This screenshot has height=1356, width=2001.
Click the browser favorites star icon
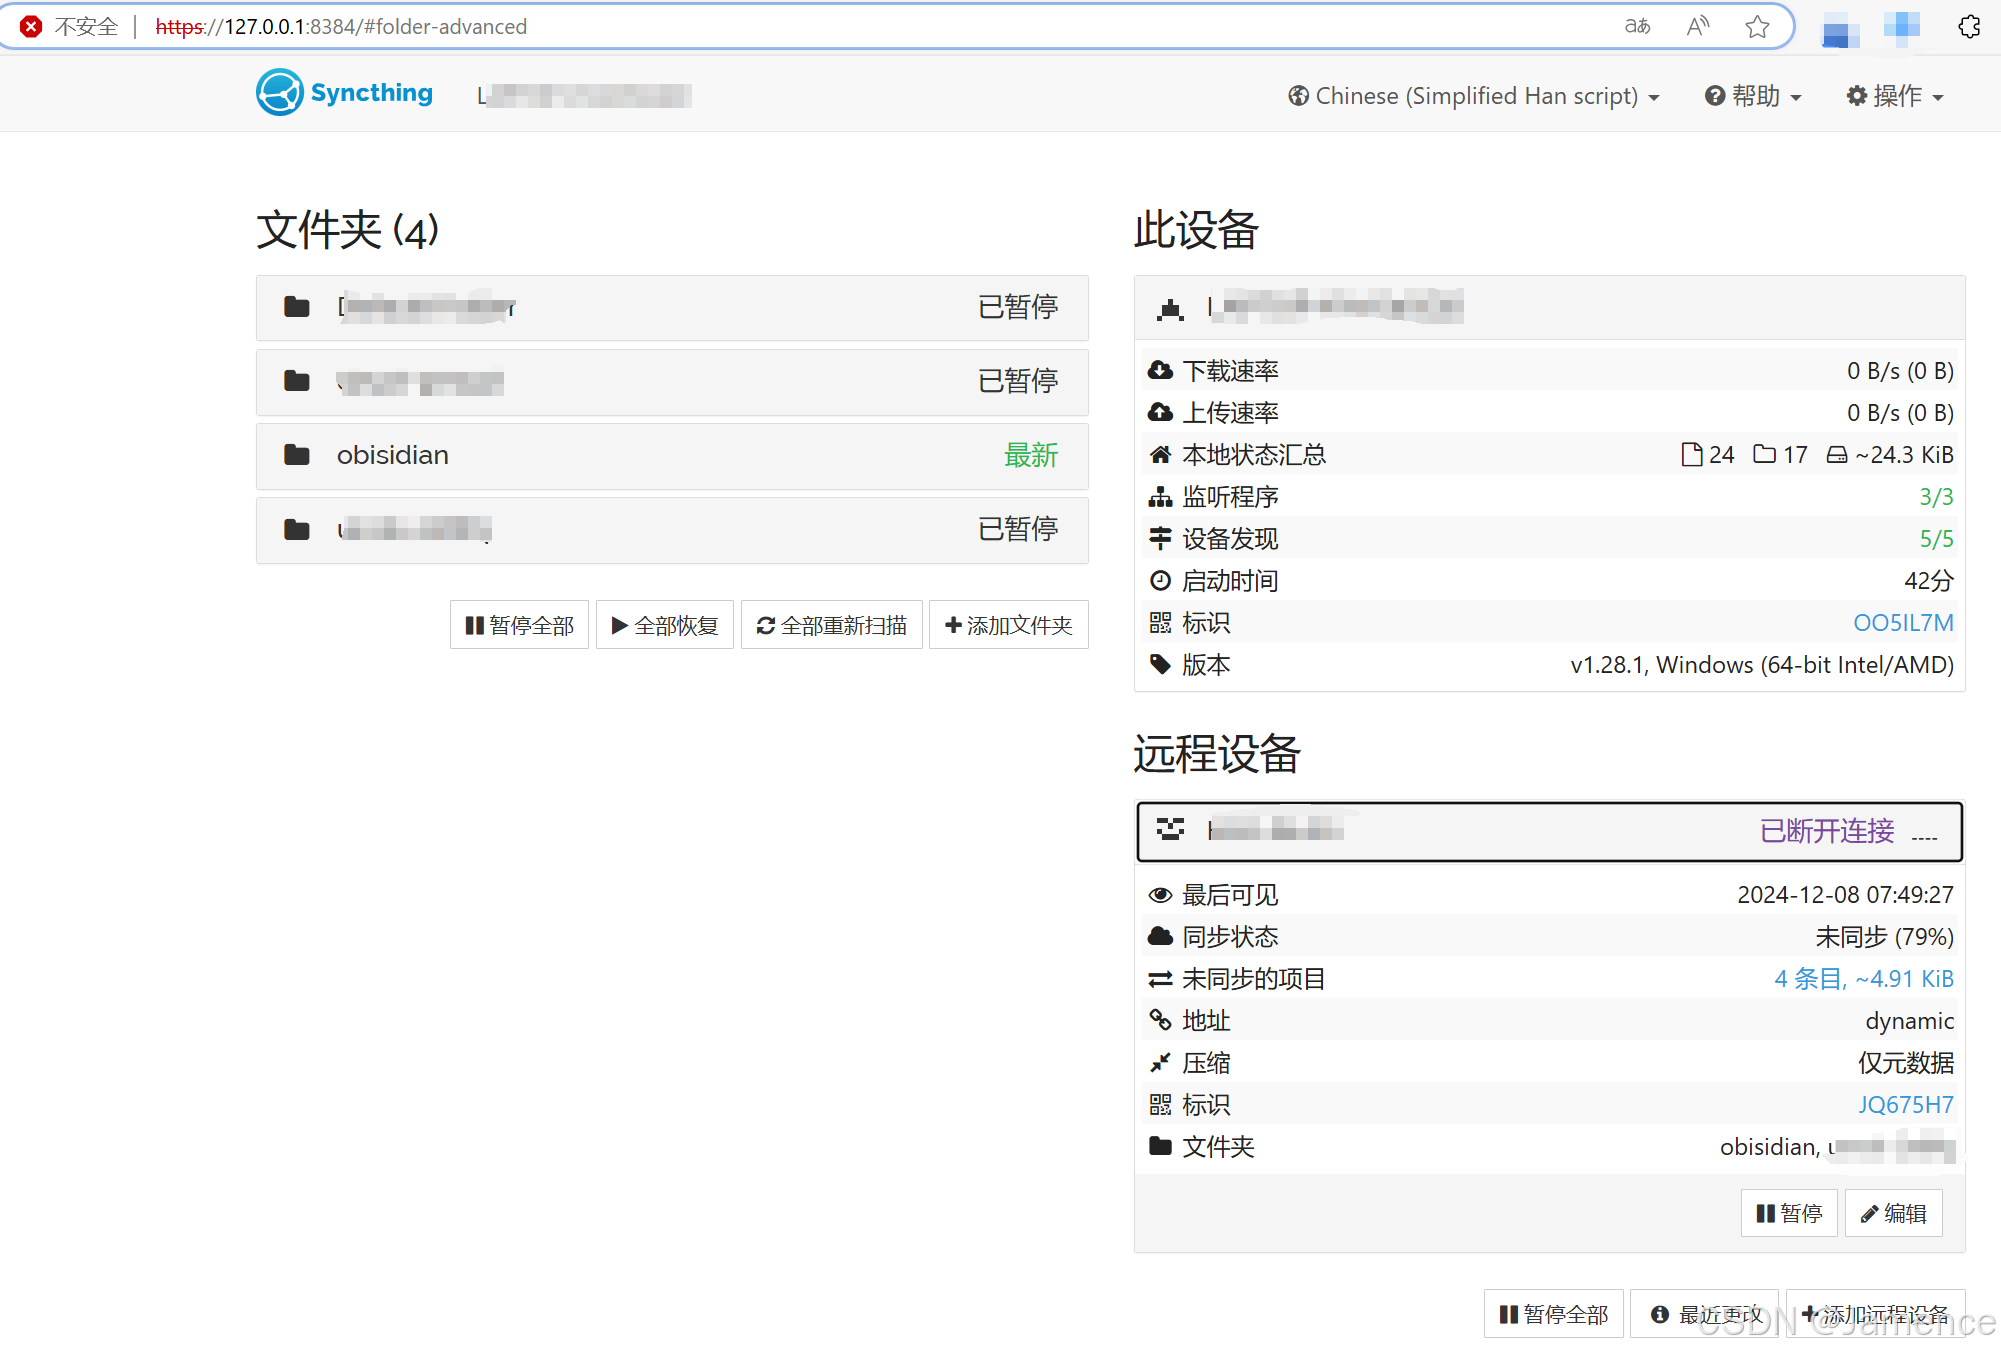pyautogui.click(x=1757, y=27)
